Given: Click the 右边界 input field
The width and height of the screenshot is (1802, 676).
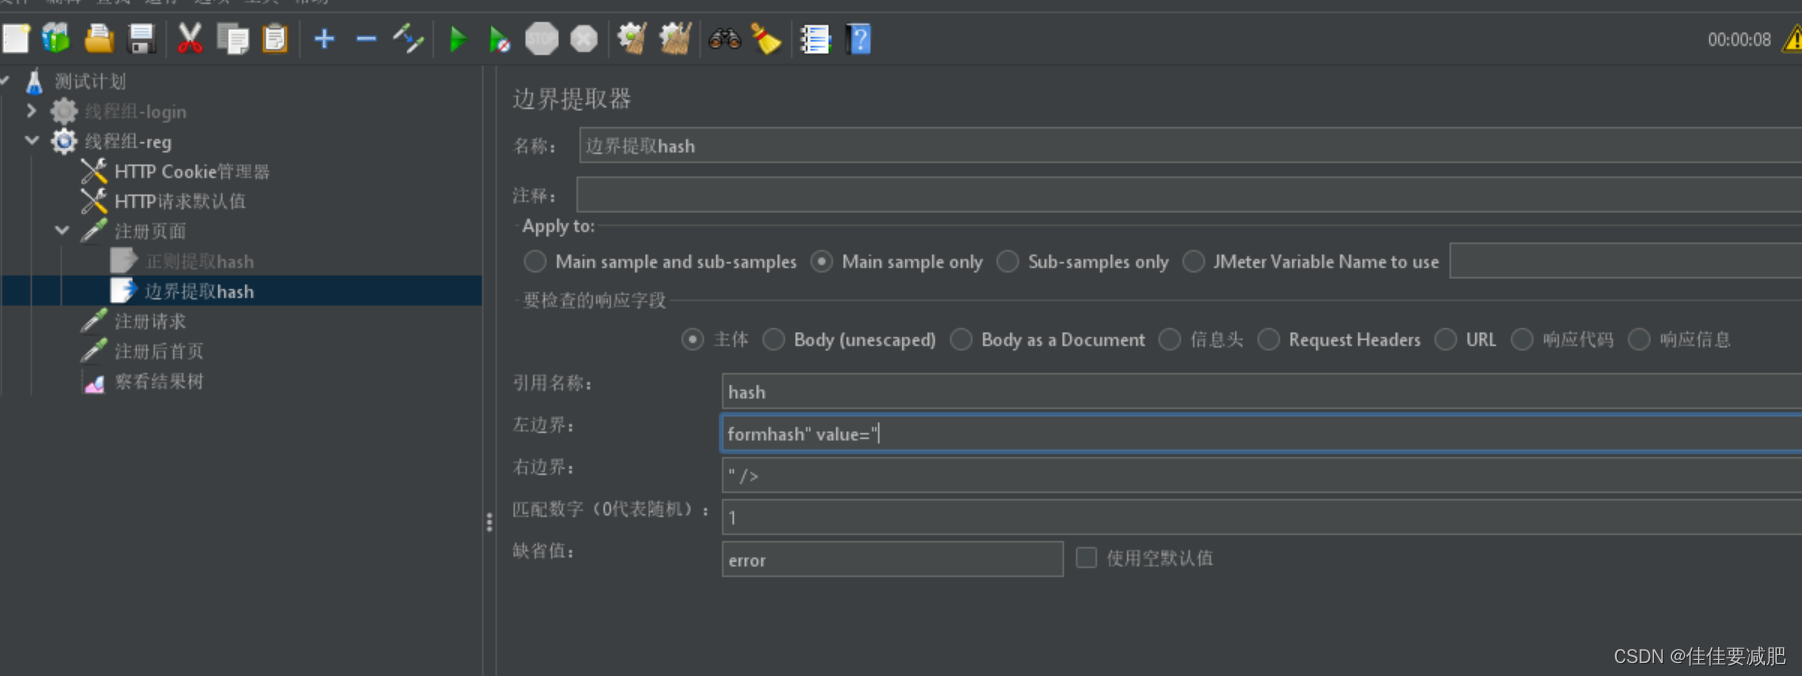Looking at the screenshot, I should [1262, 476].
